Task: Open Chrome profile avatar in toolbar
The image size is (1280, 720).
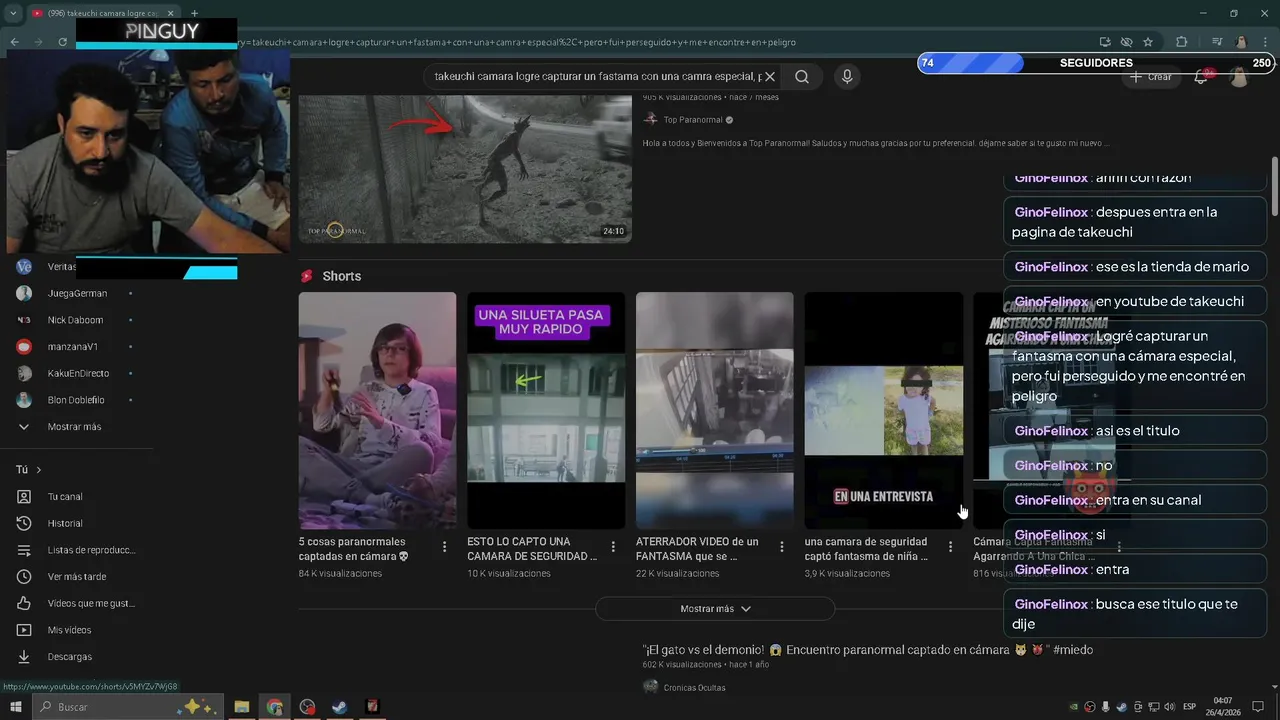Action: [1242, 42]
